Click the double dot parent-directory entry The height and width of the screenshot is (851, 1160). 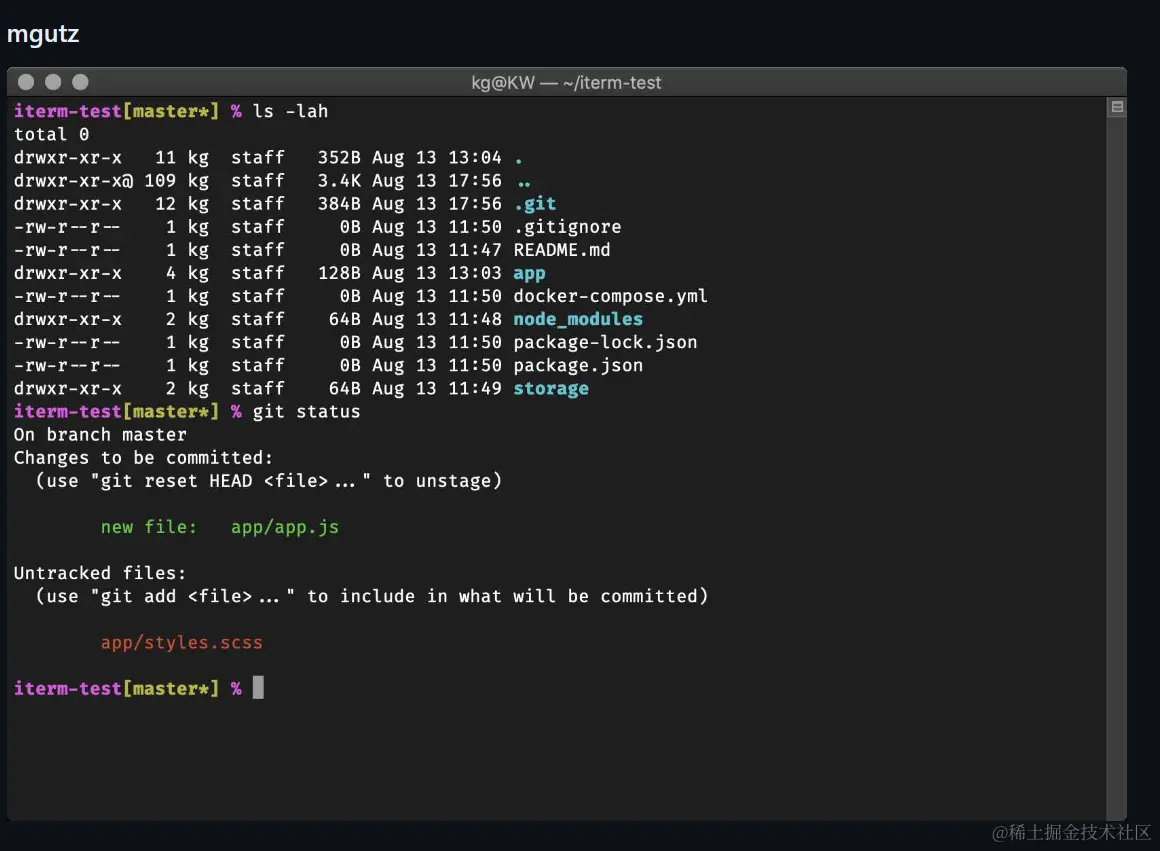point(524,184)
